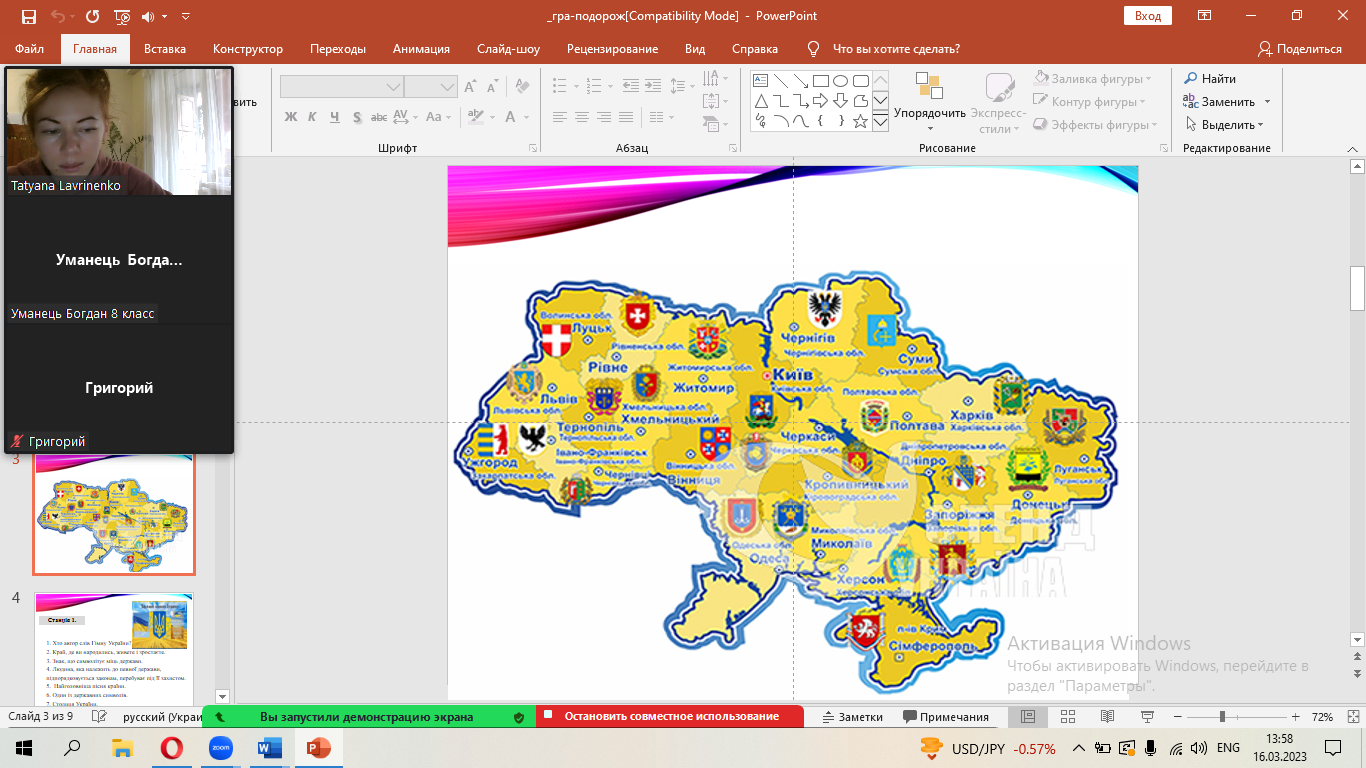Select the Triangle shape in gallery

[x=760, y=101]
